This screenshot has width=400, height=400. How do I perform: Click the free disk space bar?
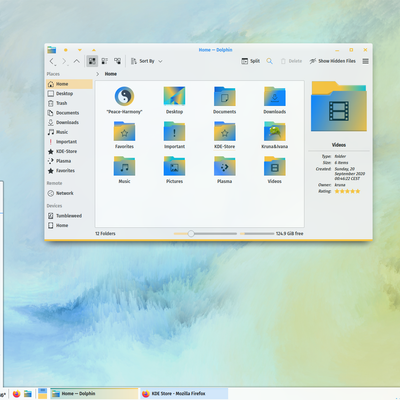(257, 234)
